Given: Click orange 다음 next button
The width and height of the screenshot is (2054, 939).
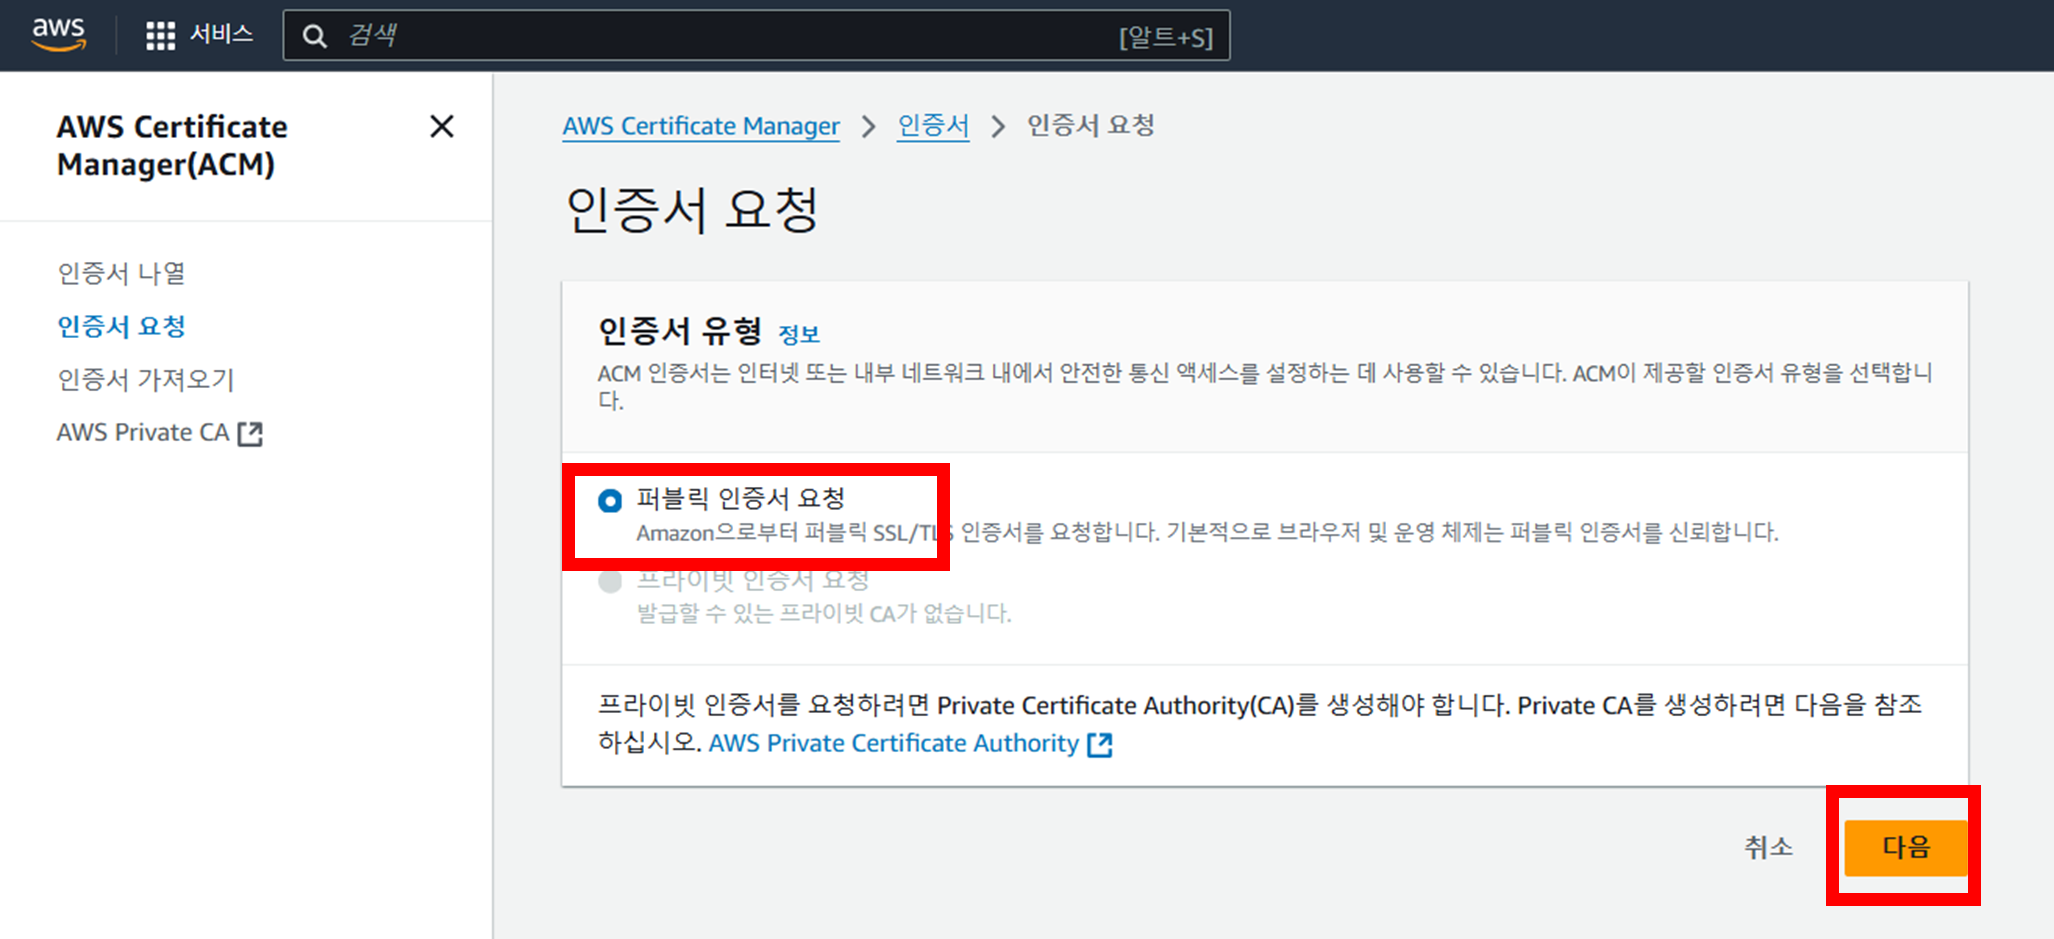Looking at the screenshot, I should point(1906,847).
